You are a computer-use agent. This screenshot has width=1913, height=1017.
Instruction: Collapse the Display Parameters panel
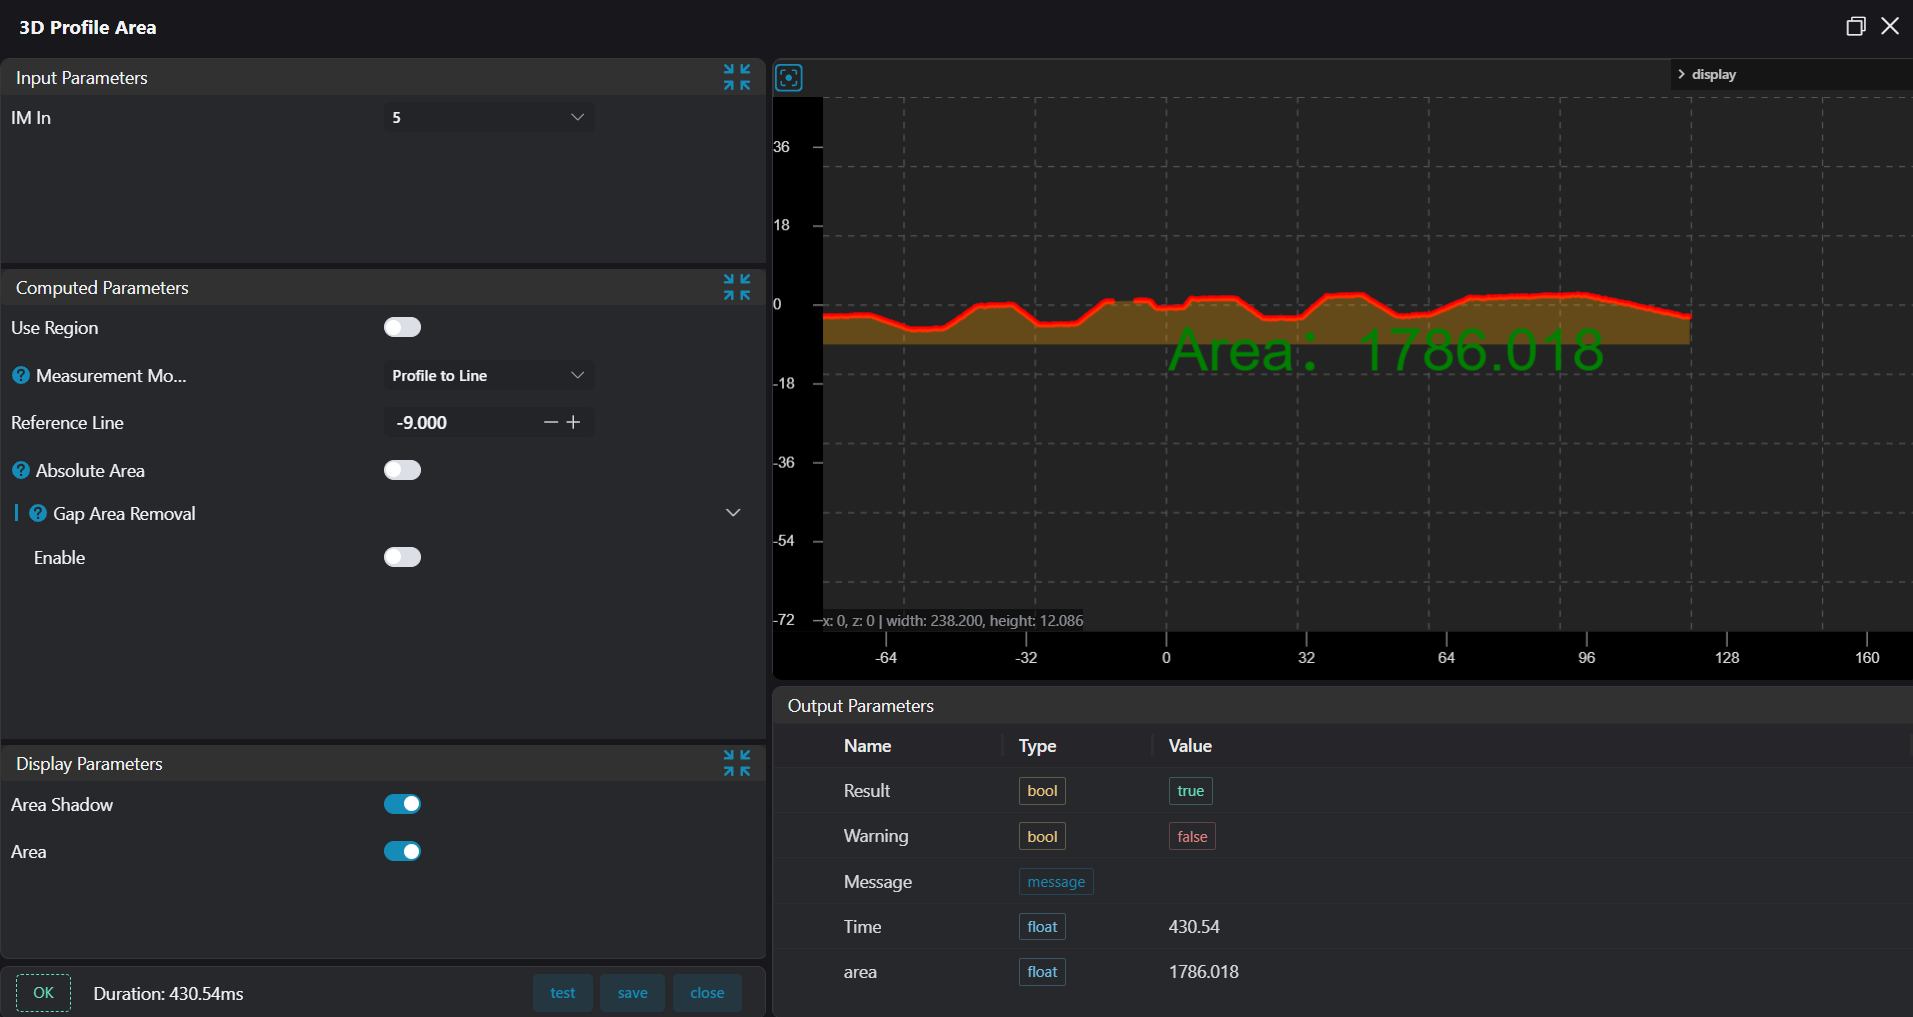(737, 763)
